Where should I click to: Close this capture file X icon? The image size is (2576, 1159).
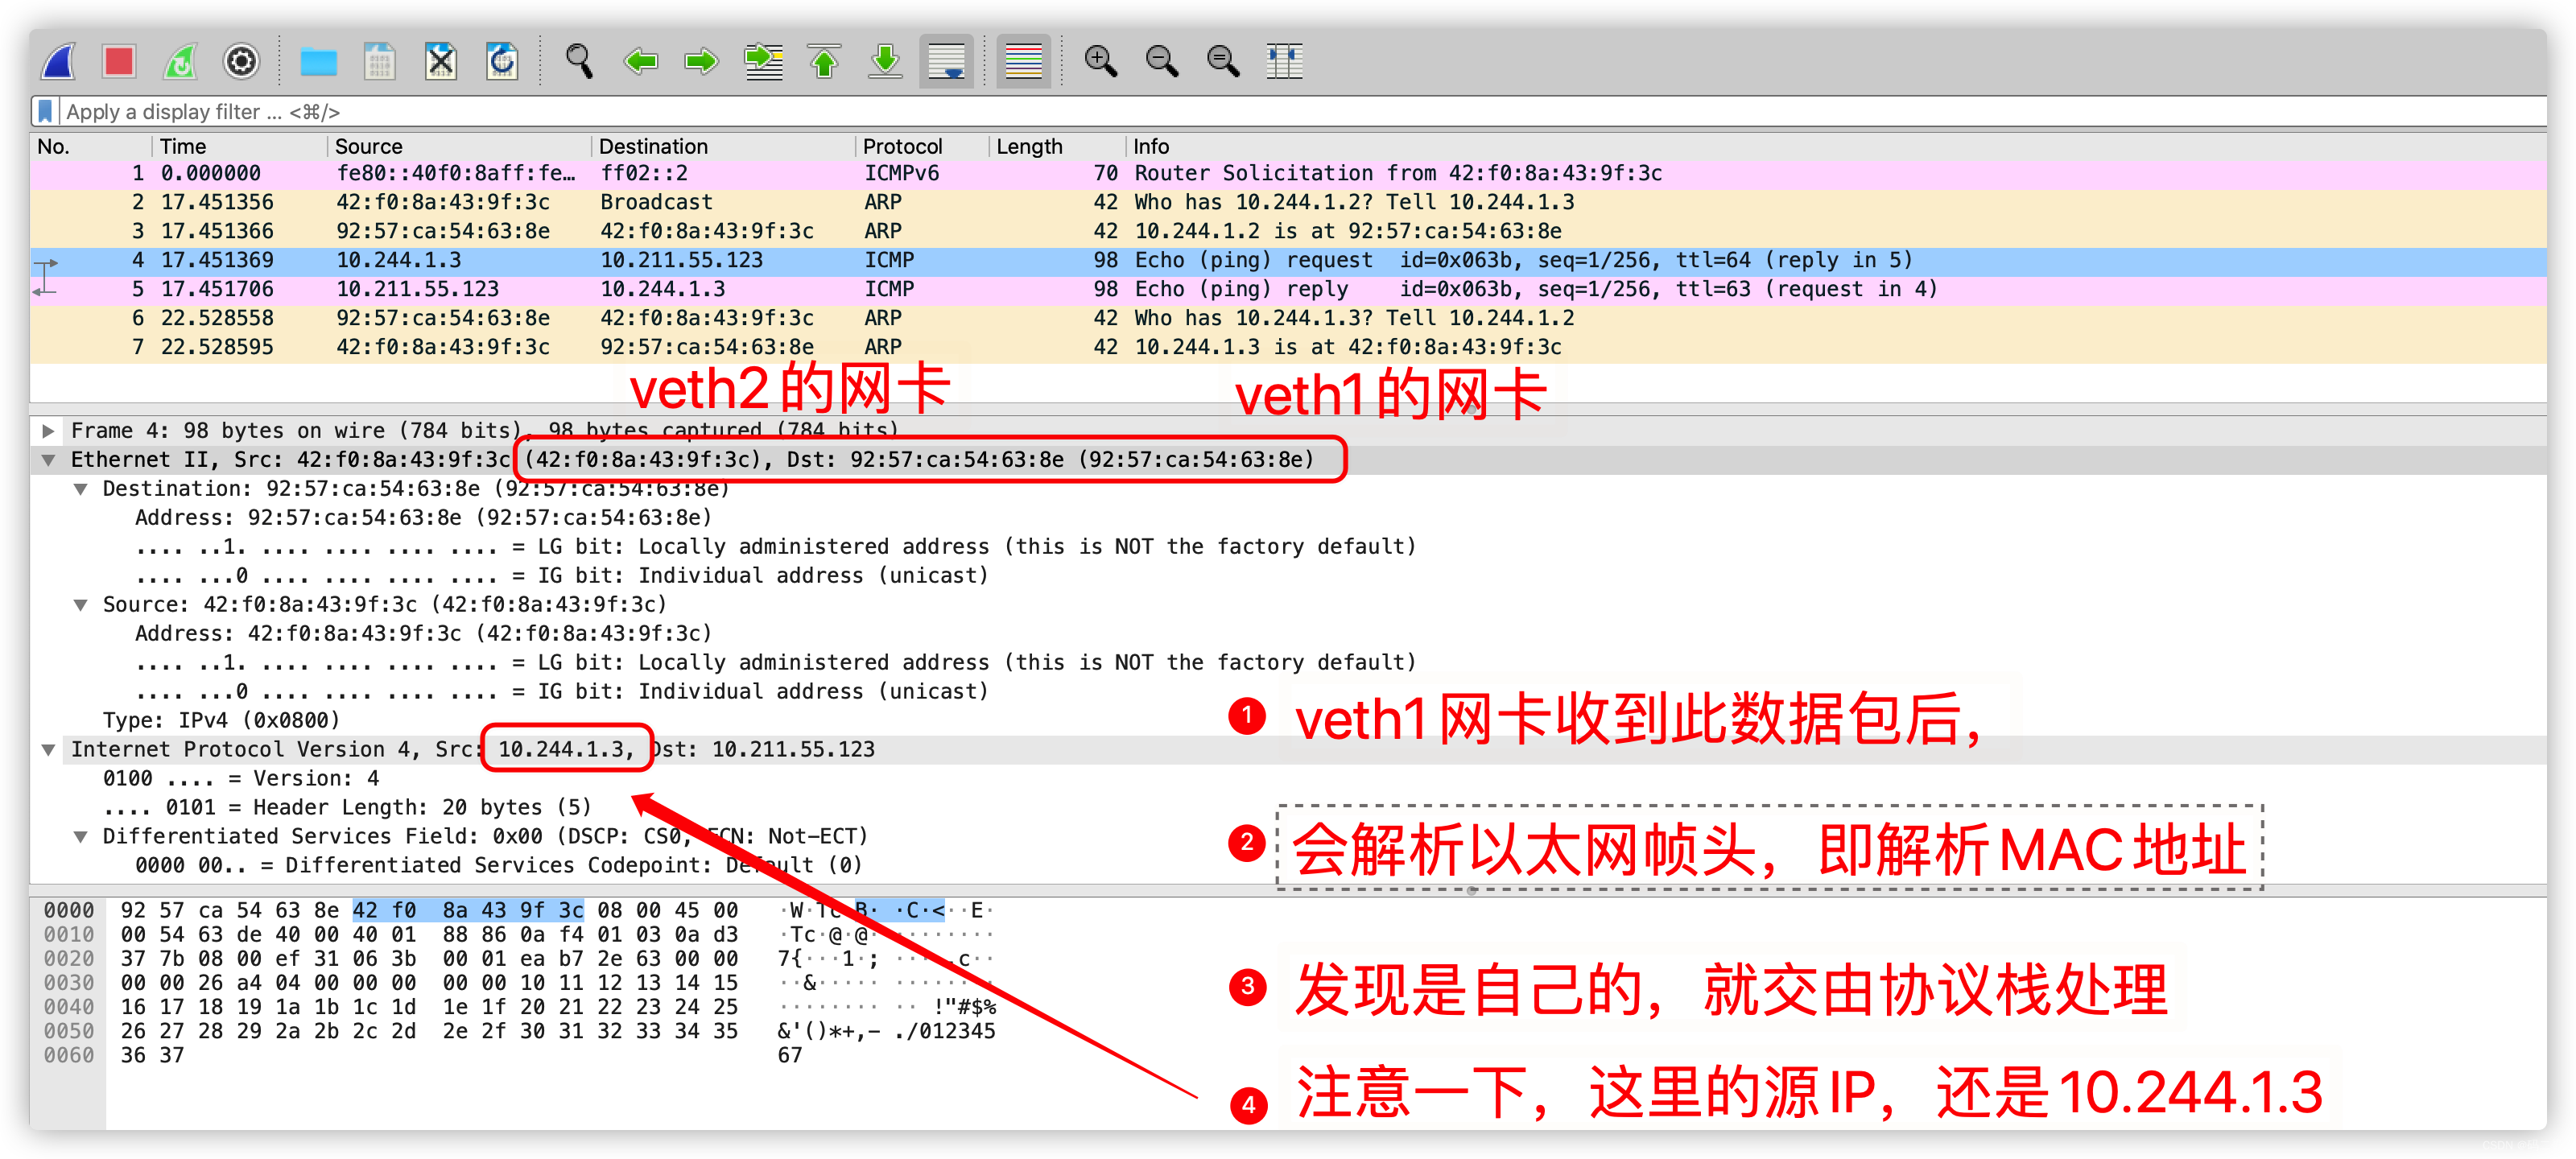click(x=441, y=61)
